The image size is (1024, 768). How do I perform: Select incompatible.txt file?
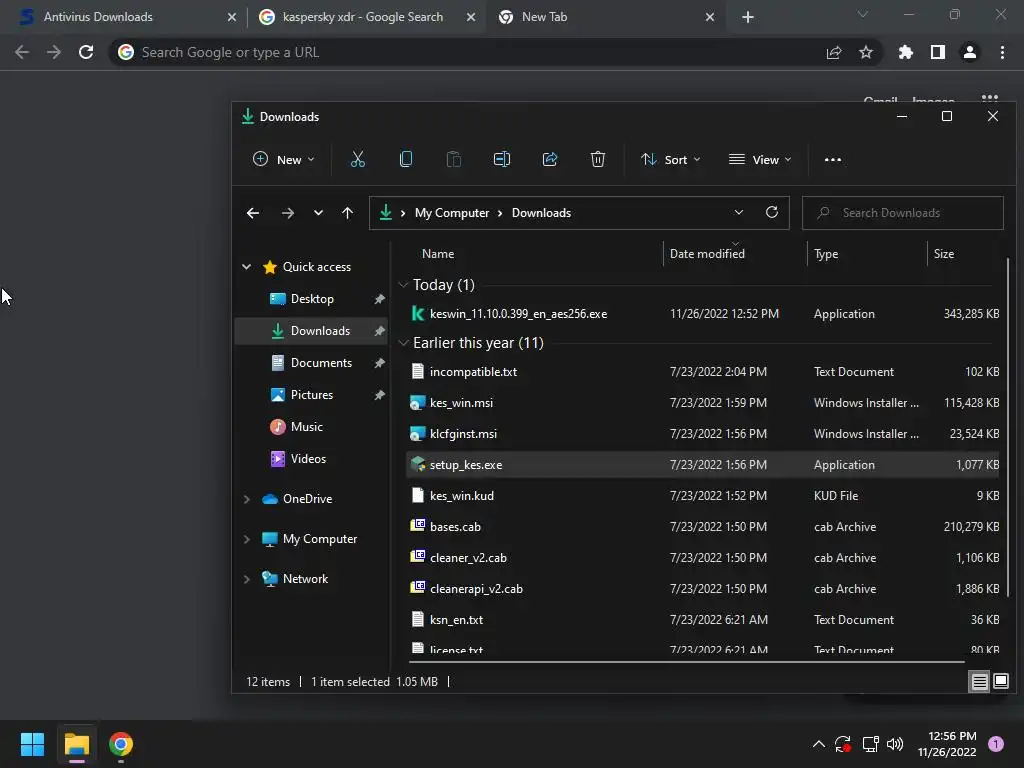click(703, 372)
